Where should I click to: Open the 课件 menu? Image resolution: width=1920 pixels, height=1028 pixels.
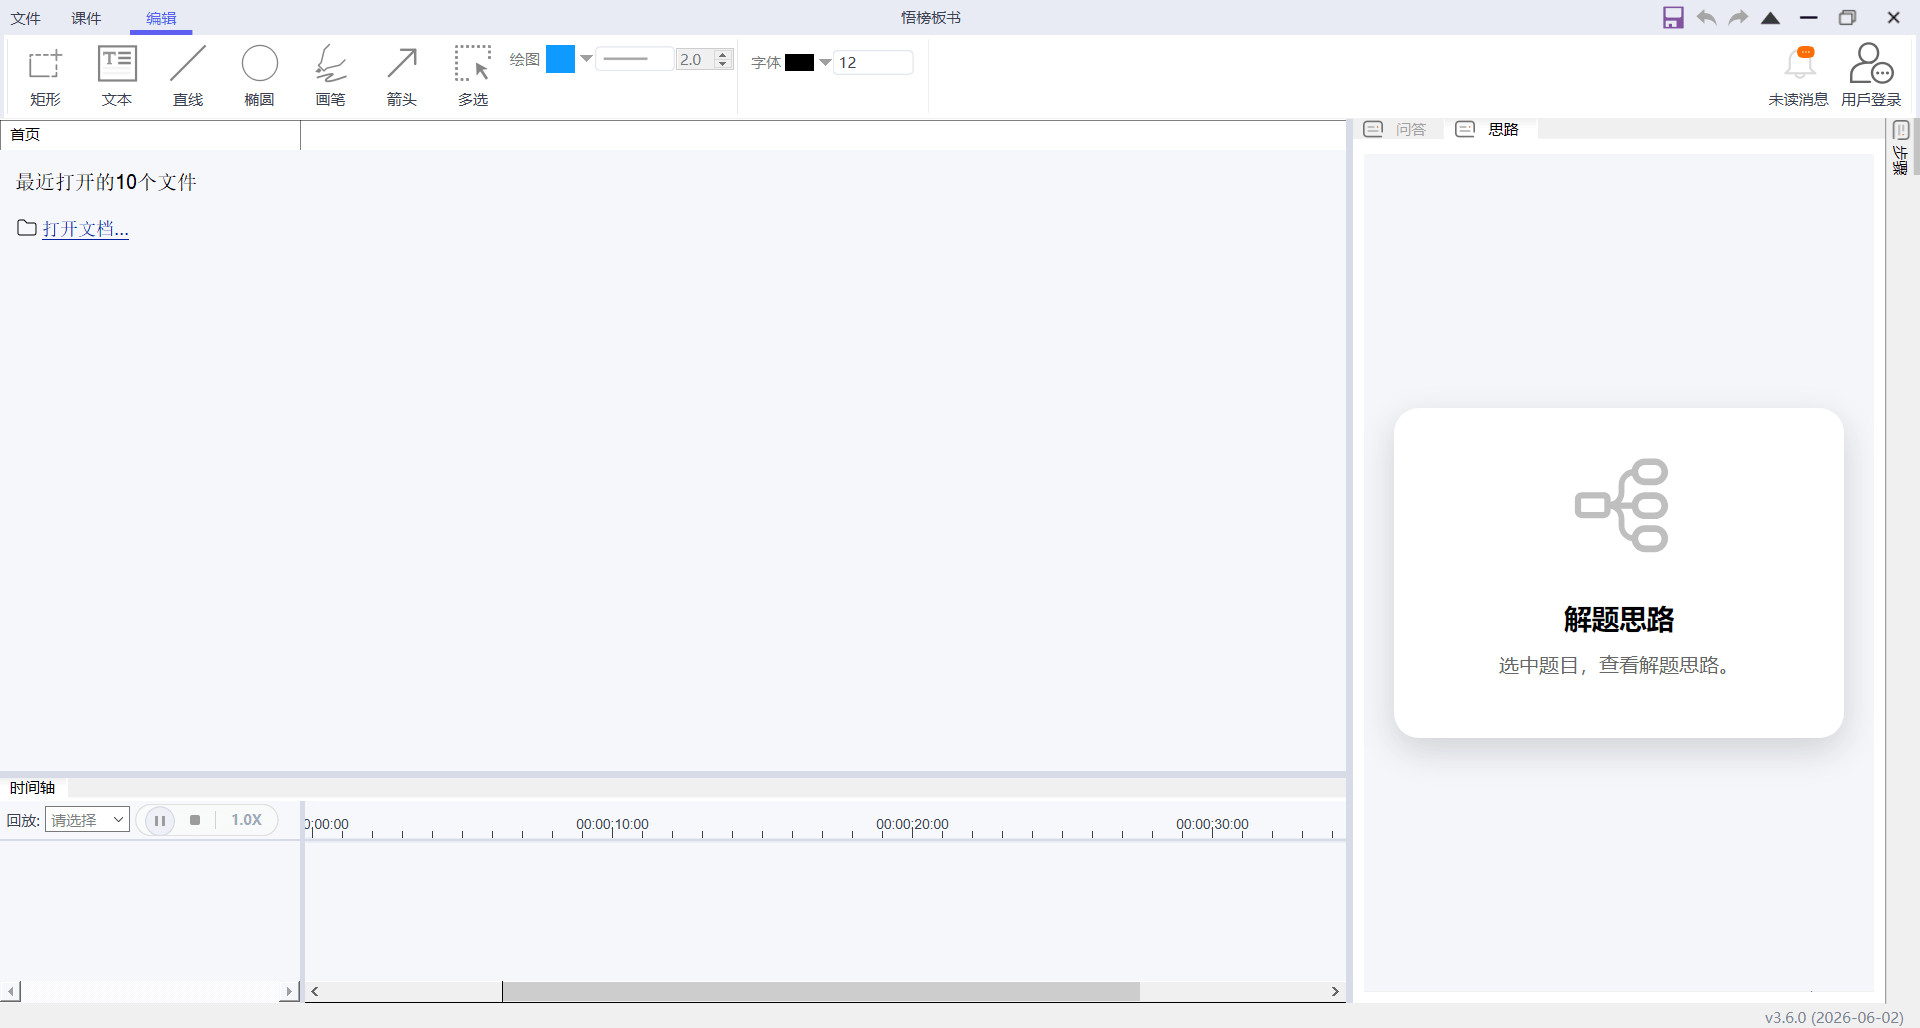pyautogui.click(x=86, y=18)
